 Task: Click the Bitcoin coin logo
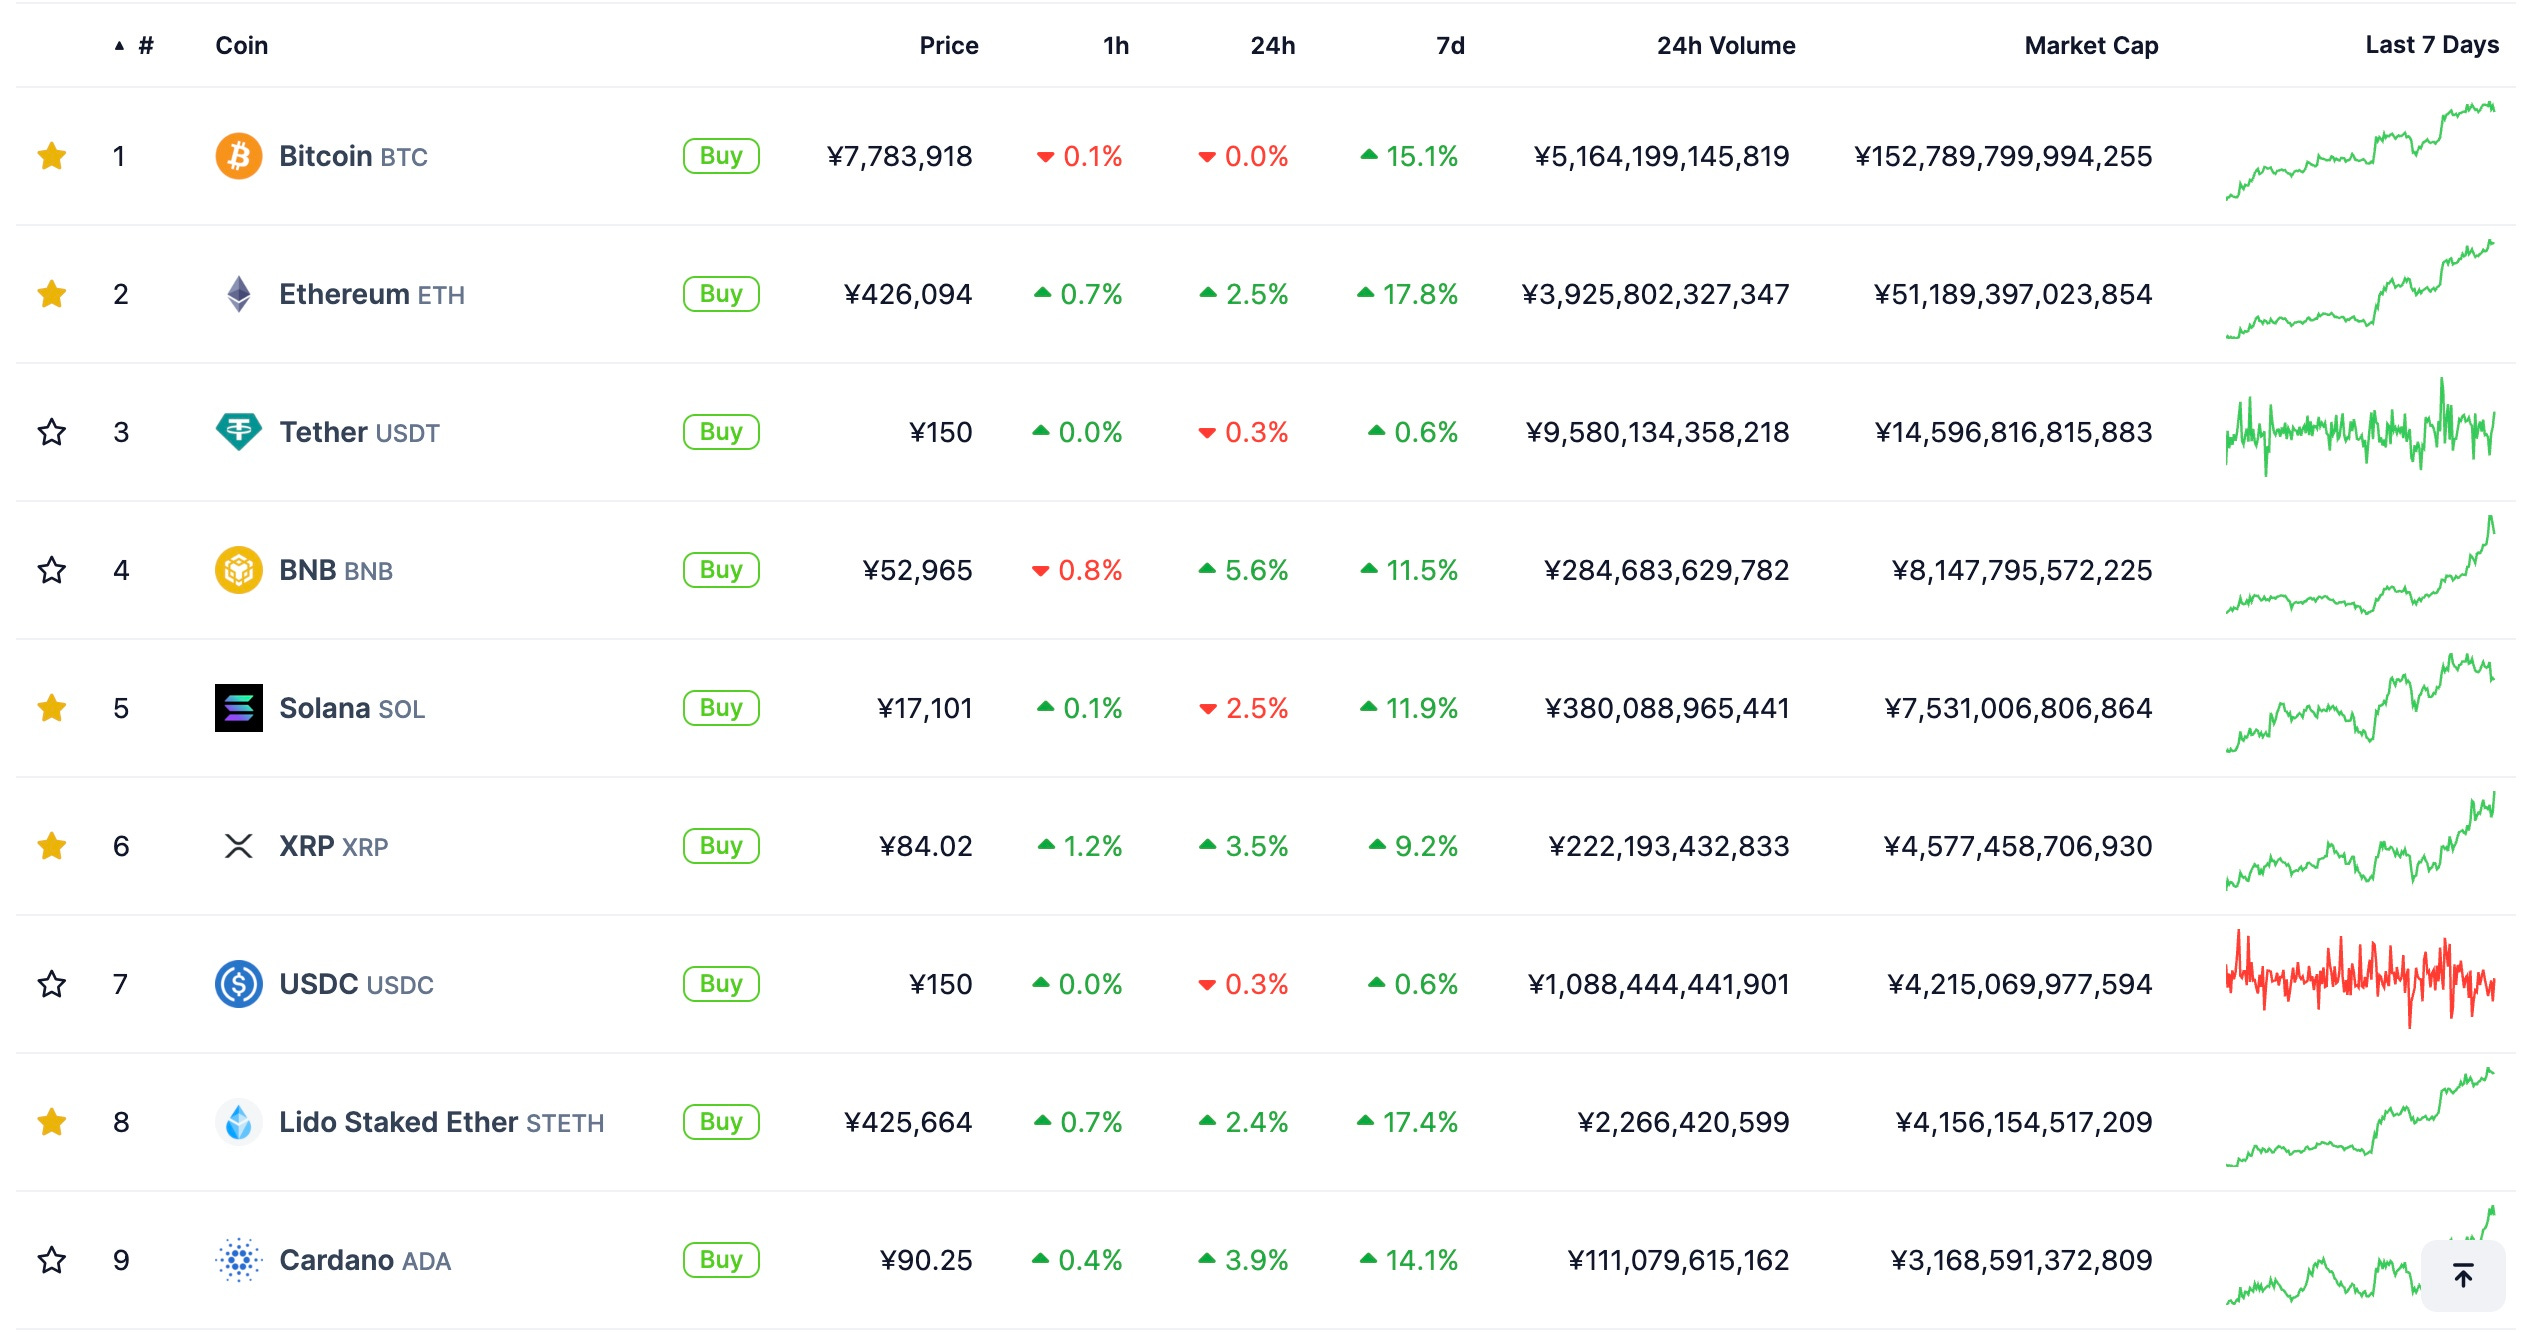point(239,156)
